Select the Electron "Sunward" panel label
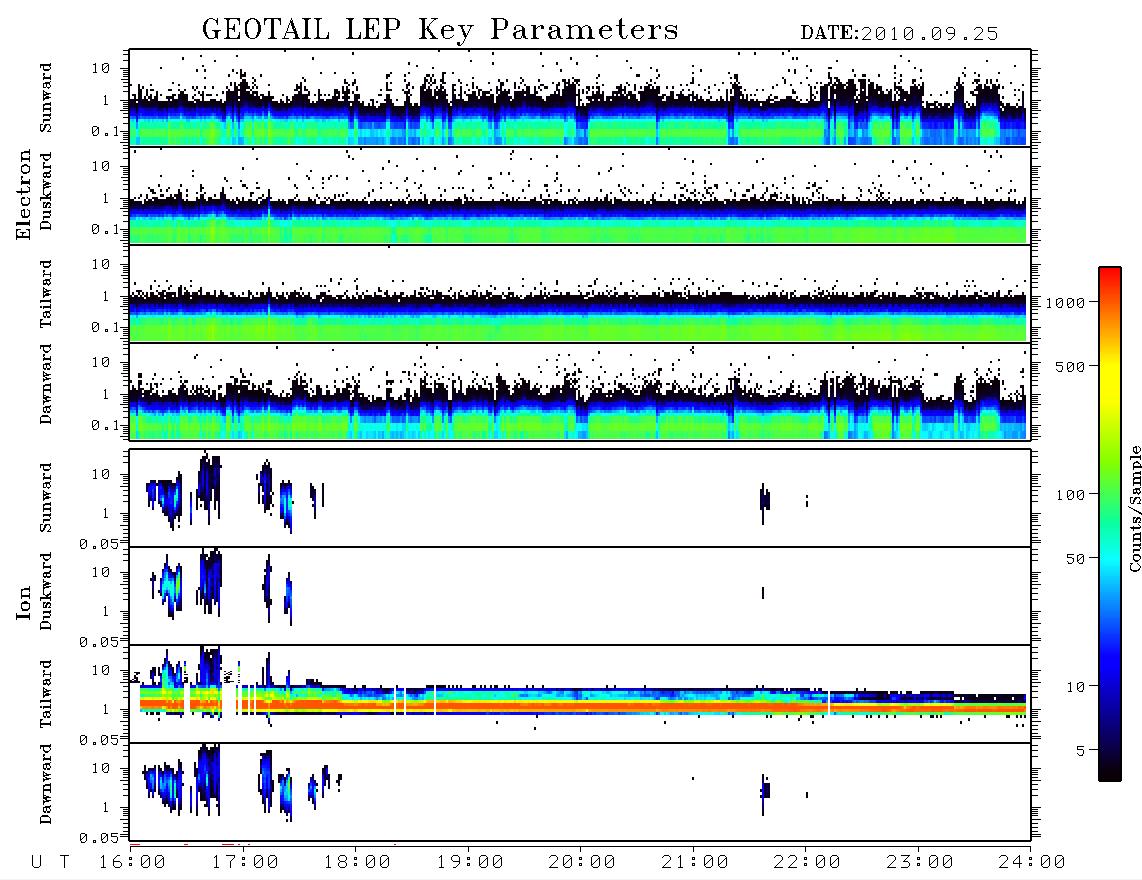Viewport: 1142px width, 880px height. 46,98
